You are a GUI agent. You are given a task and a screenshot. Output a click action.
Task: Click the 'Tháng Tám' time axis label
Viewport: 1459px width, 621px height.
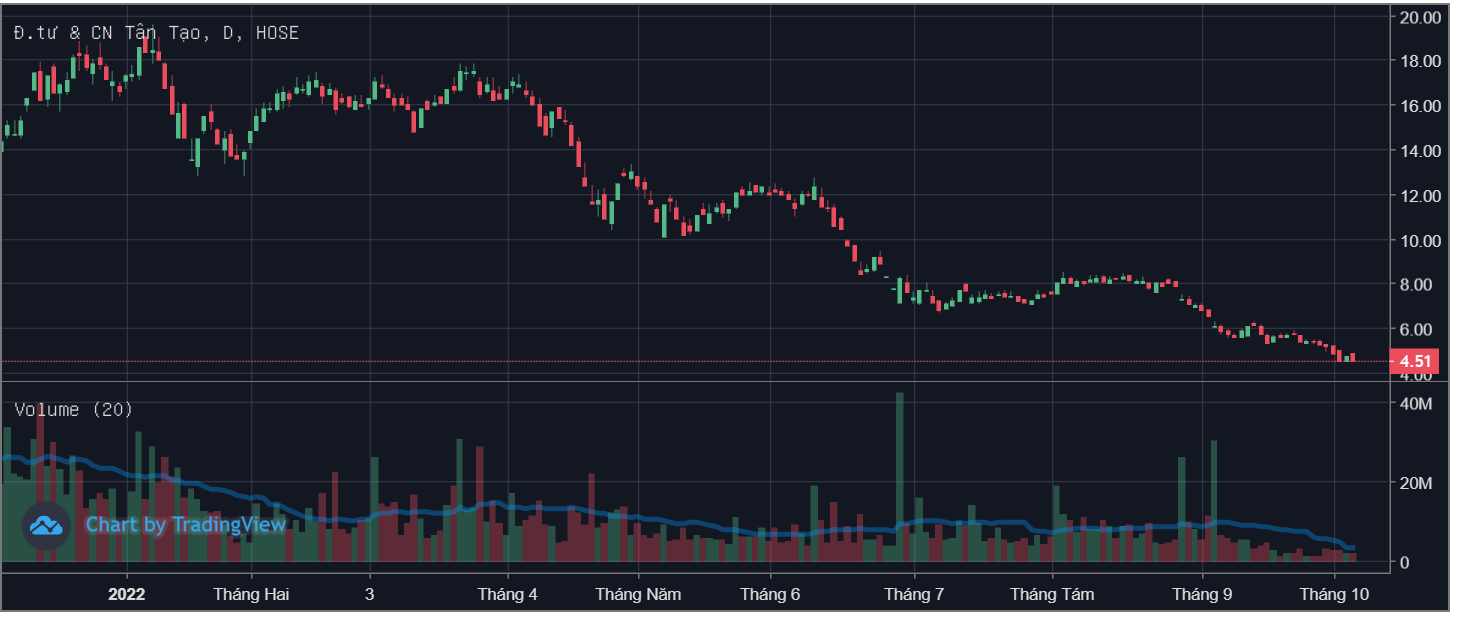tap(1052, 594)
